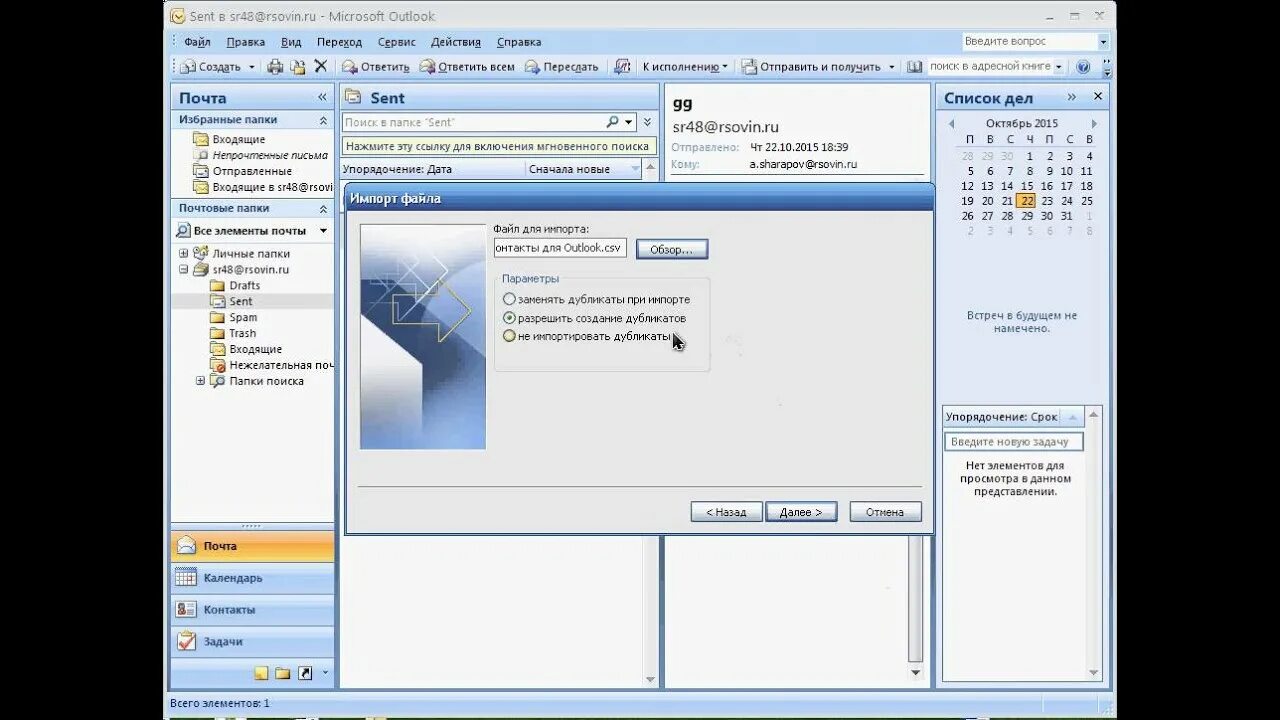Open the Spam folder

pyautogui.click(x=243, y=318)
